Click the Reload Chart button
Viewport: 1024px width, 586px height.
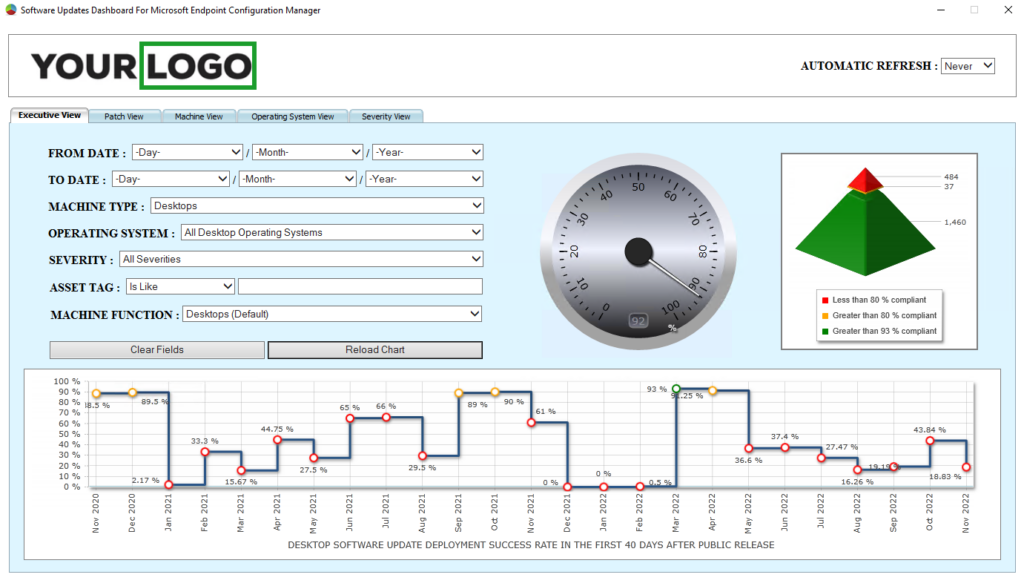(374, 350)
